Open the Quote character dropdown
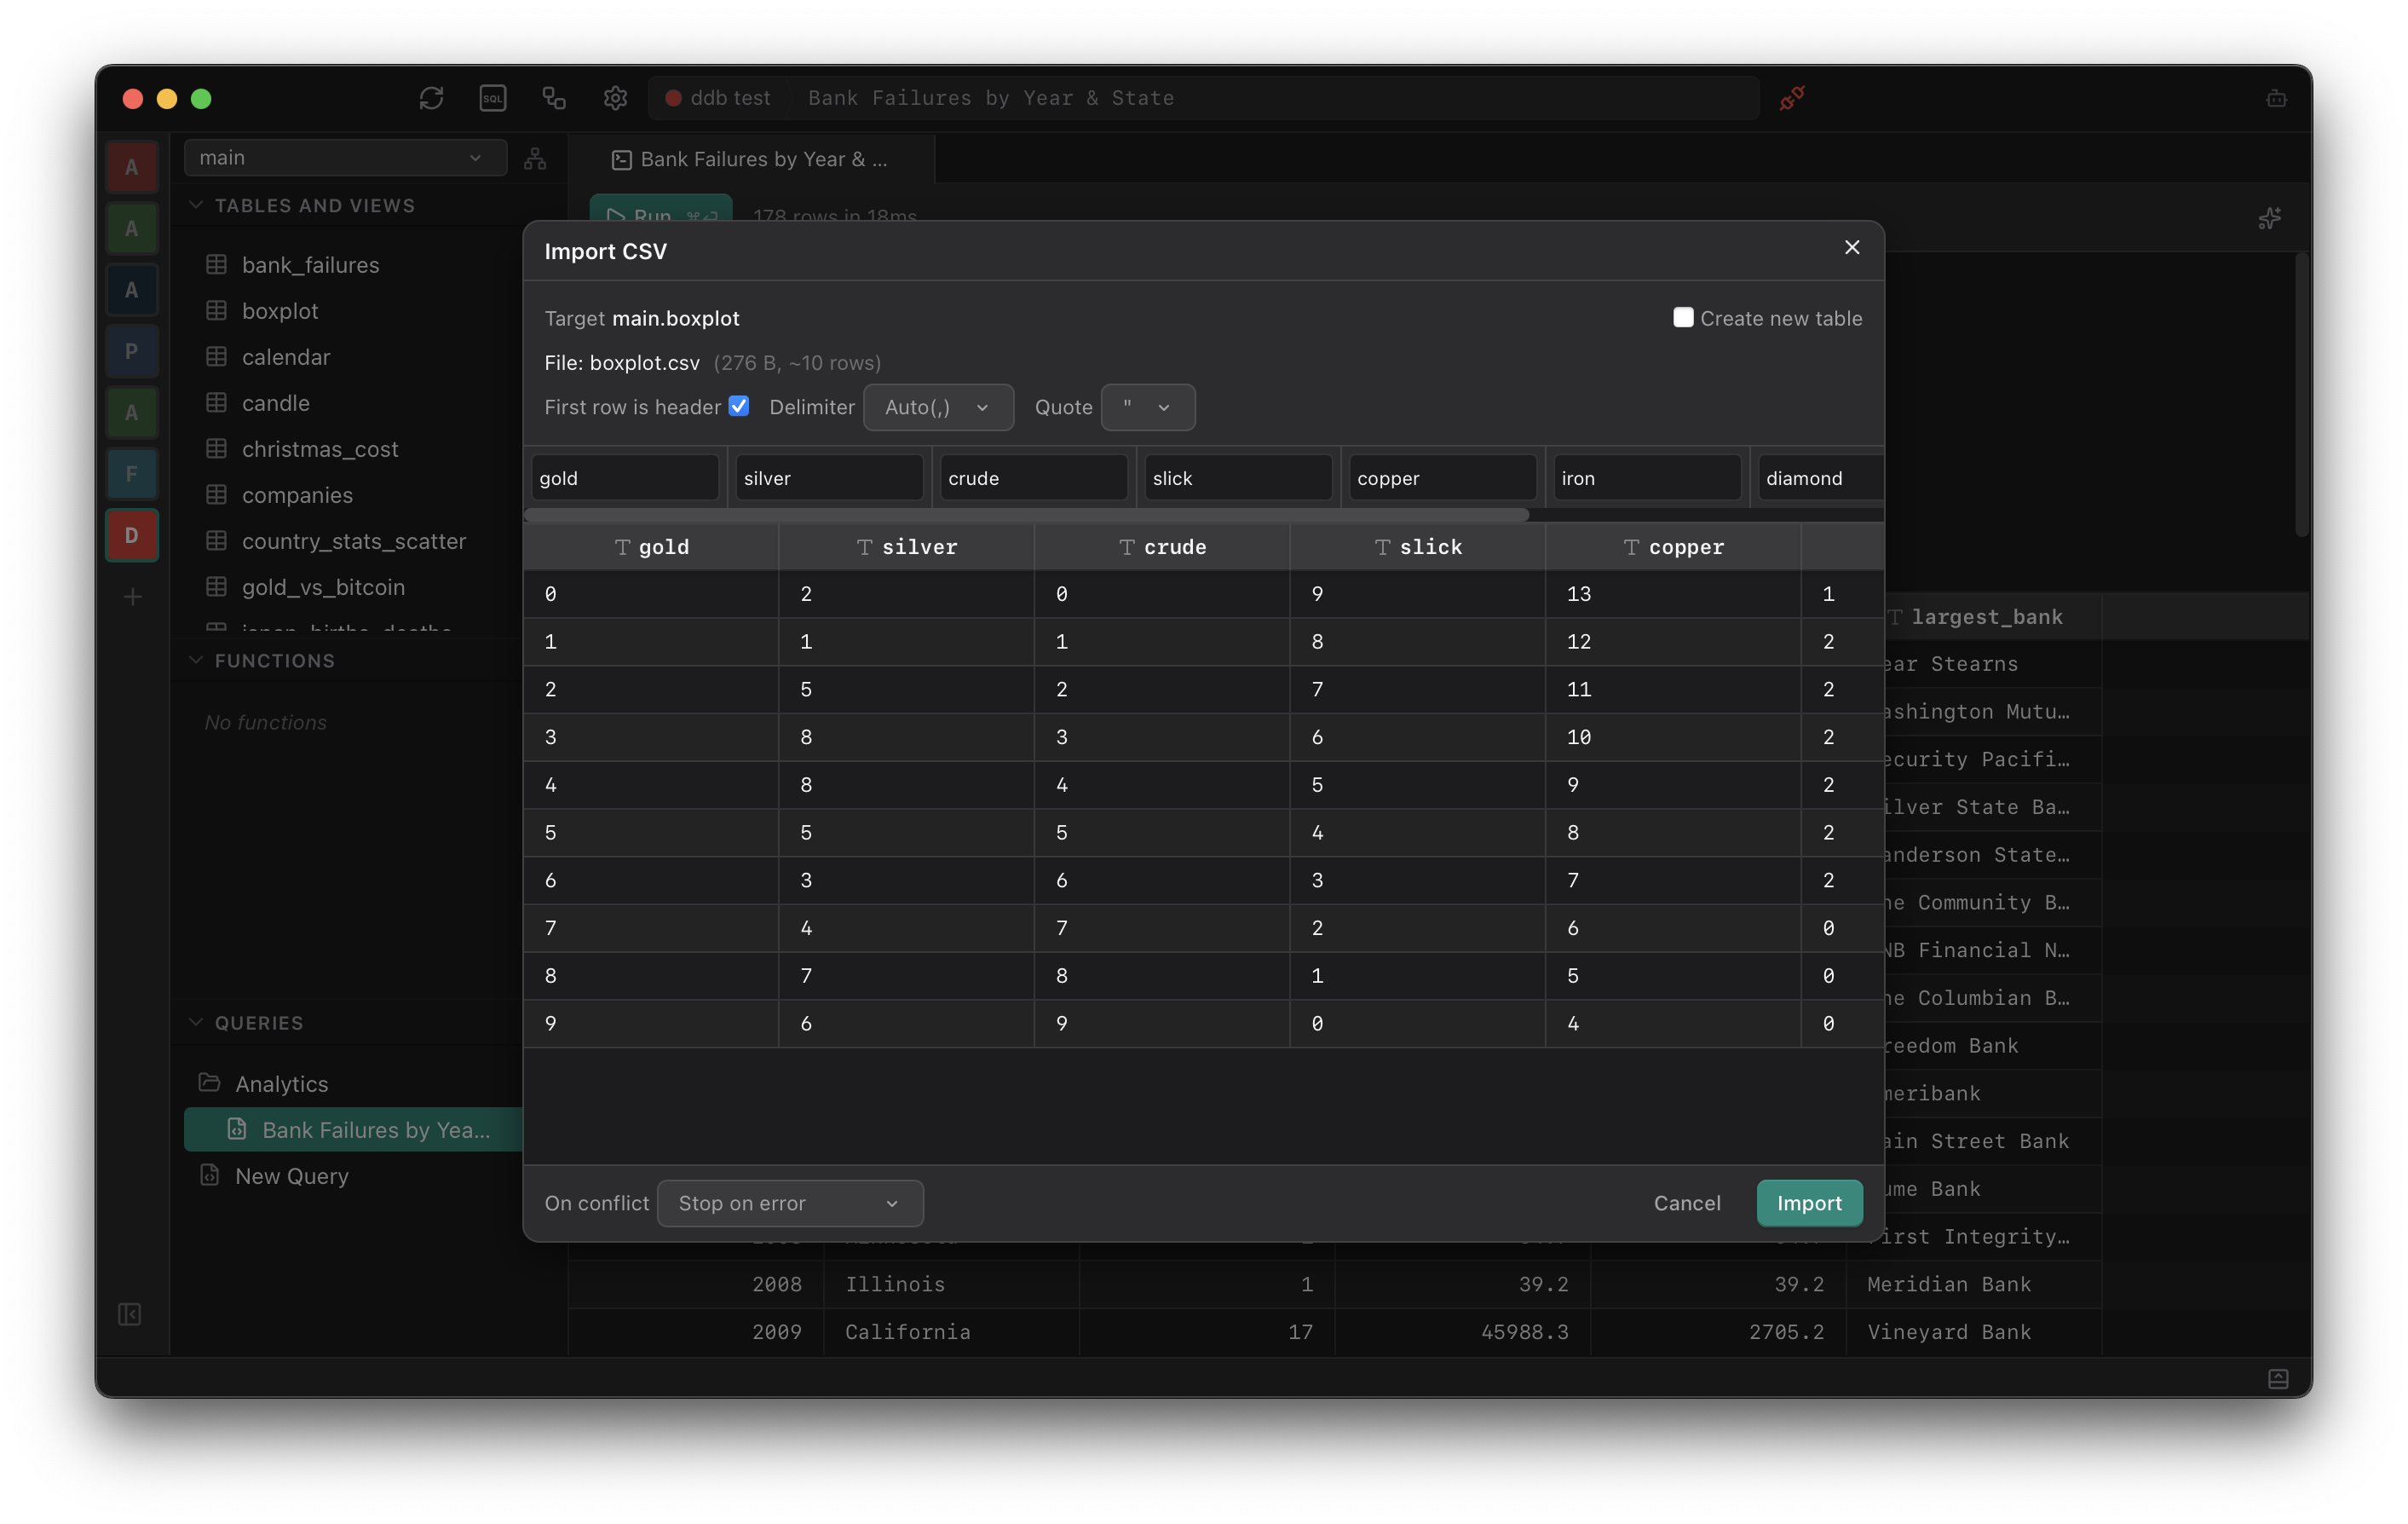Image resolution: width=2408 pixels, height=1524 pixels. (1147, 407)
